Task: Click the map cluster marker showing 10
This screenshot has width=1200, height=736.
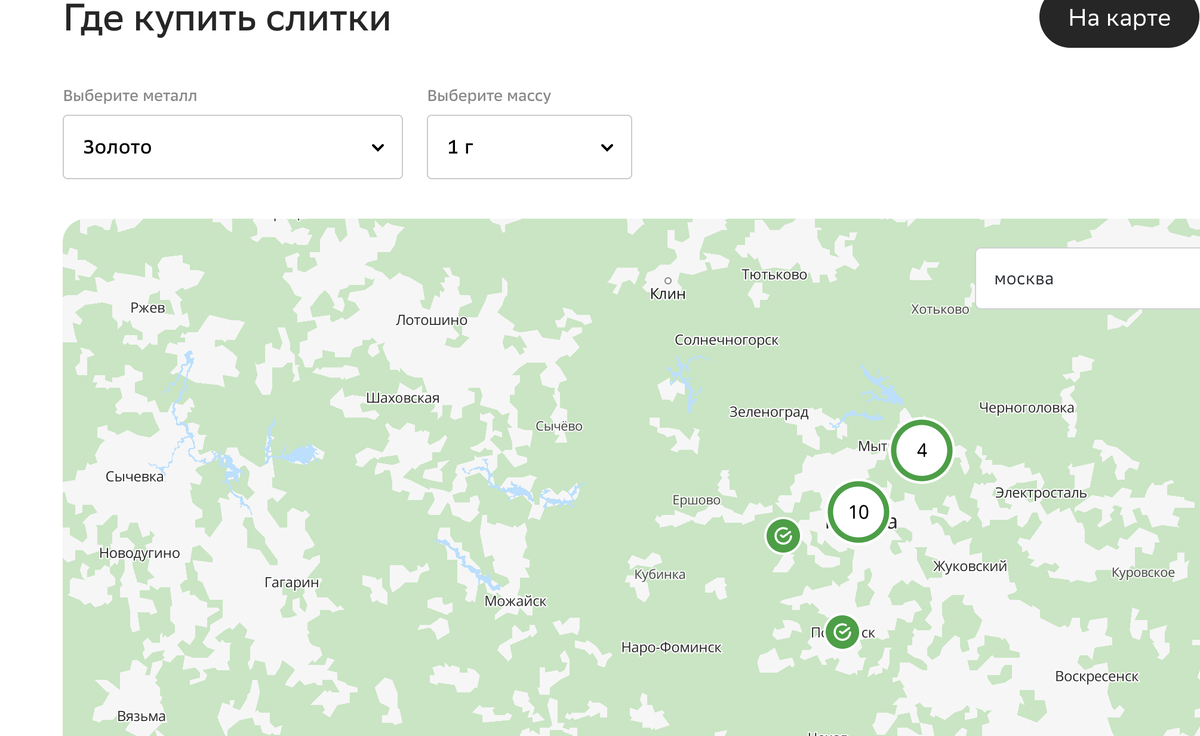Action: click(858, 512)
